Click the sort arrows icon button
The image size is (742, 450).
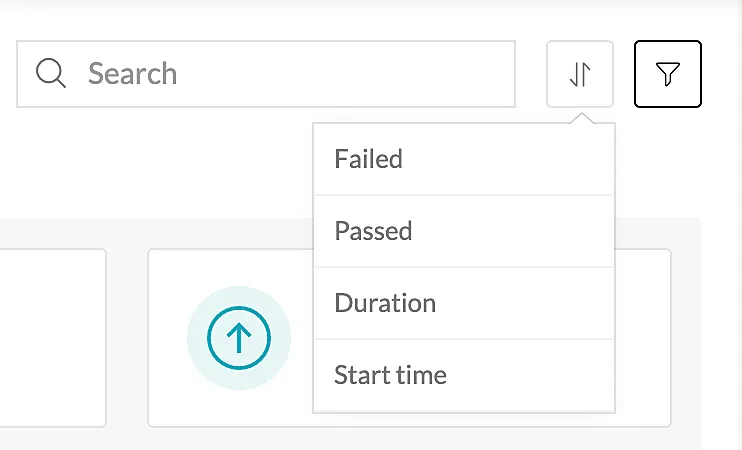click(x=580, y=74)
